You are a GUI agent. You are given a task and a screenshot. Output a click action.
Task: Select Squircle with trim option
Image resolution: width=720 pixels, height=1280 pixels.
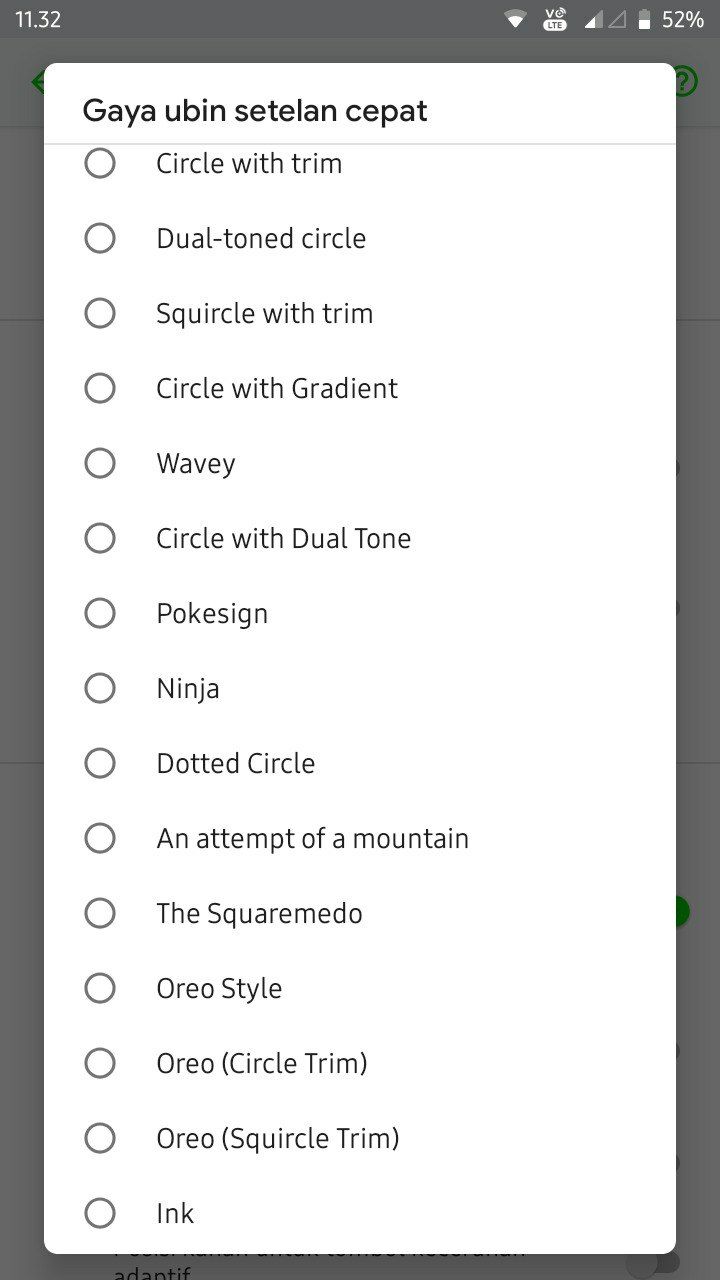coord(360,313)
